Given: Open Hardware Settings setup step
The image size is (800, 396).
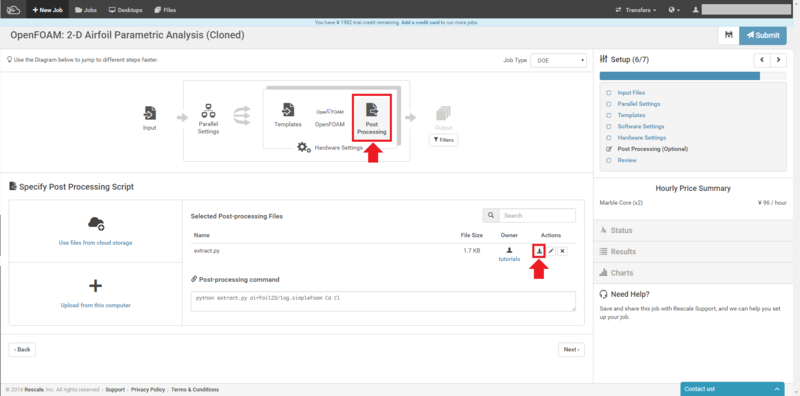Looking at the screenshot, I should [642, 138].
